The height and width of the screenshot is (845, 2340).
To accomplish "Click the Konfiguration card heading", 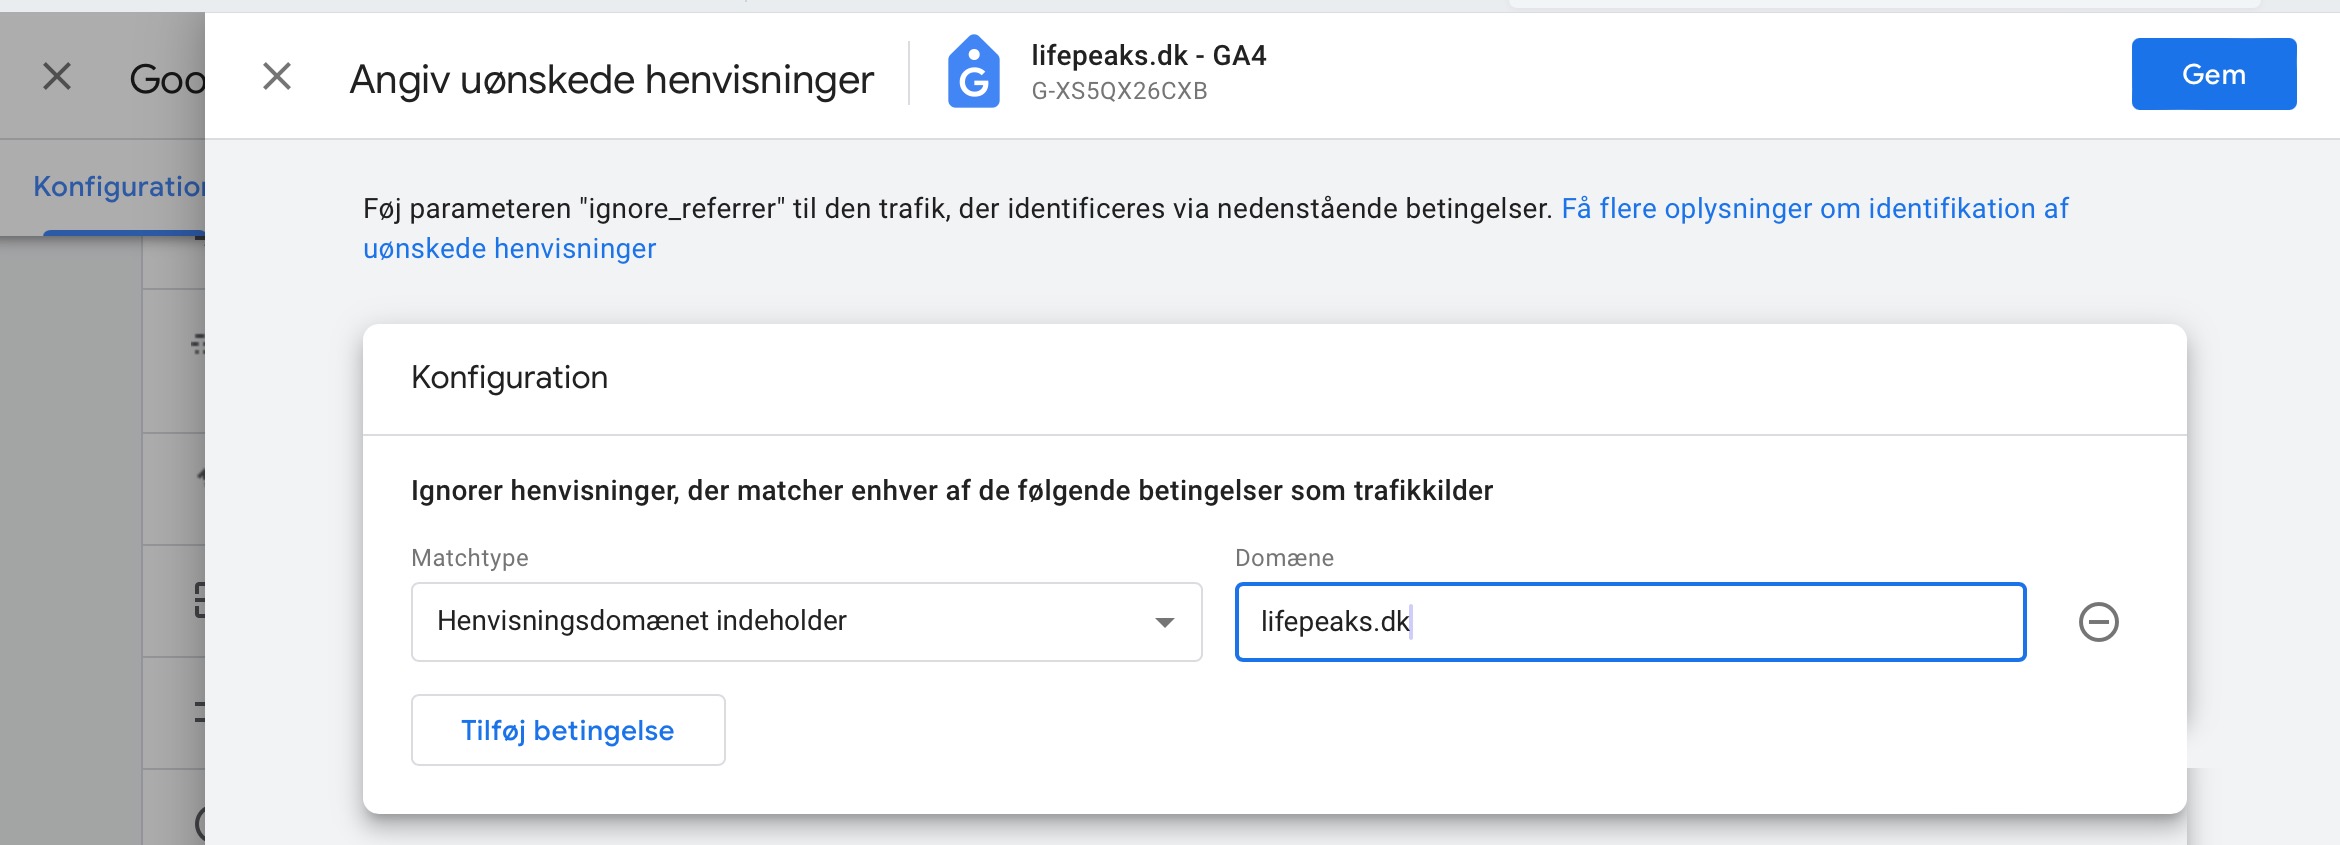I will [x=509, y=378].
